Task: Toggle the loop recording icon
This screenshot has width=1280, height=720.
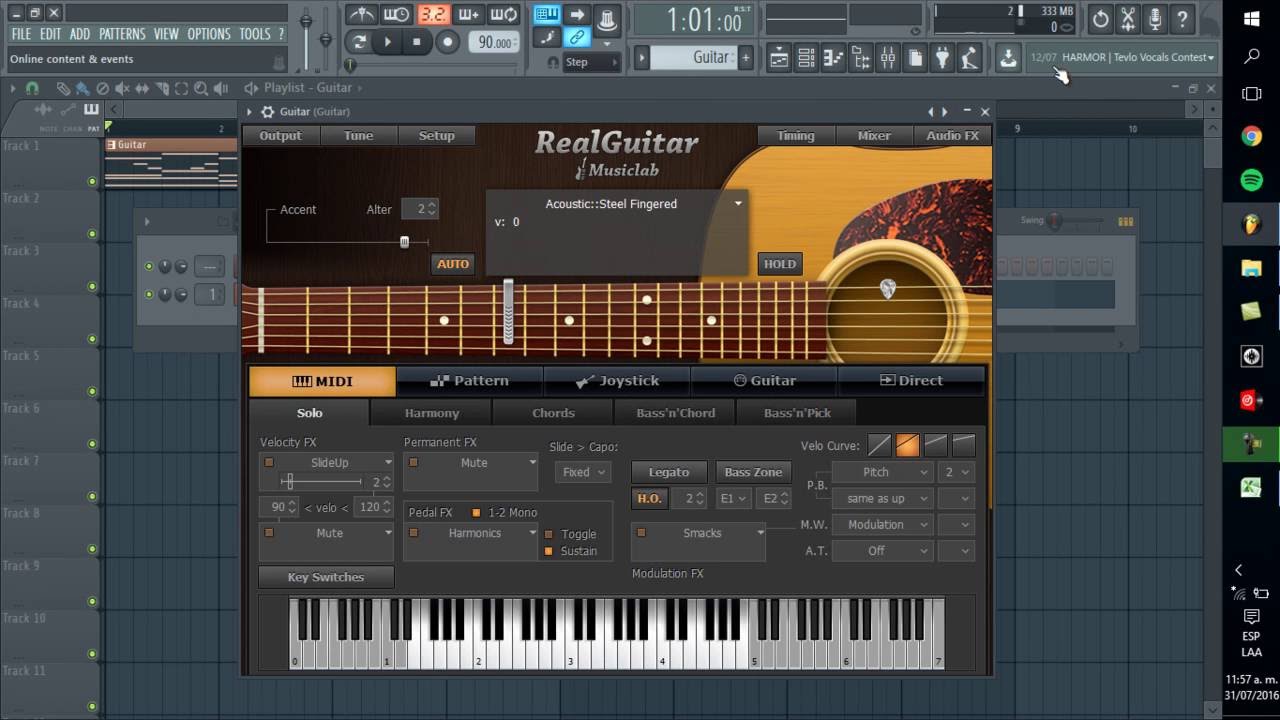Action: pyautogui.click(x=504, y=15)
